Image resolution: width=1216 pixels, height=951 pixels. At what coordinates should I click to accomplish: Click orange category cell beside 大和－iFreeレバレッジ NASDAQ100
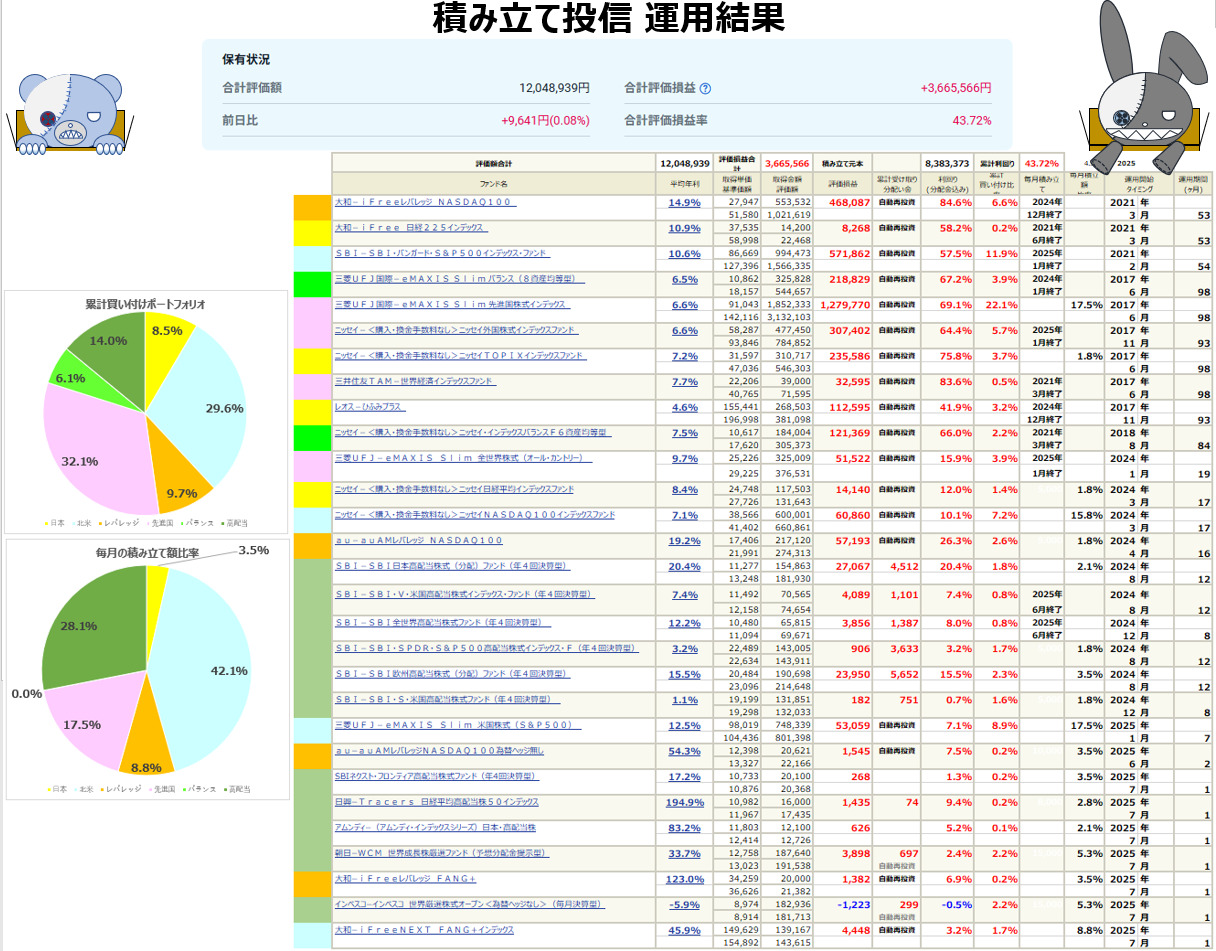[x=312, y=208]
